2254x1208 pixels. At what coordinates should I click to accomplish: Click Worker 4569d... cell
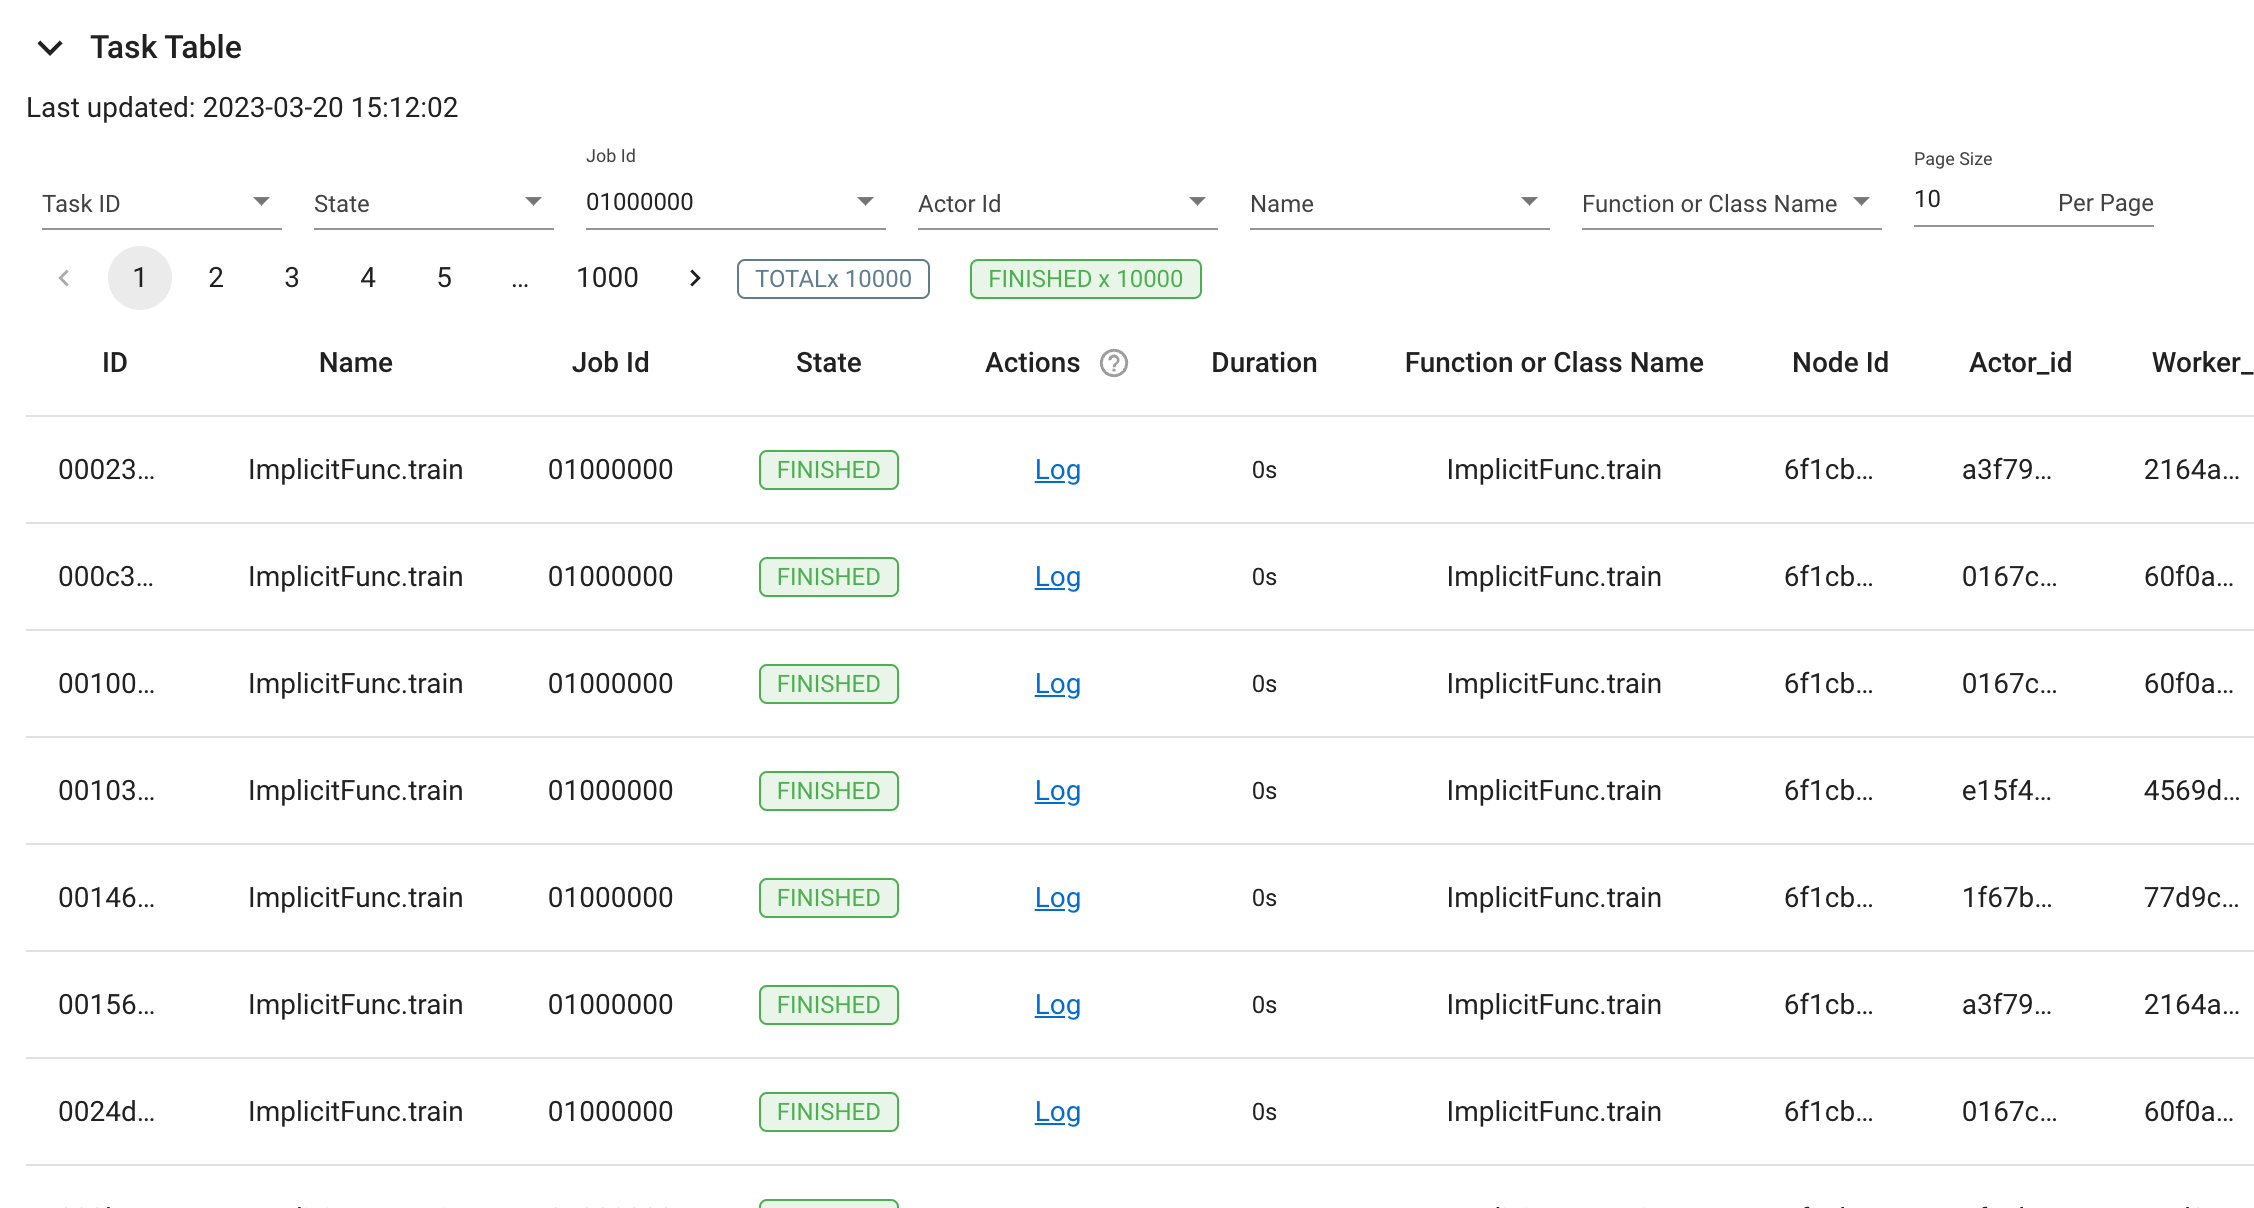point(2191,791)
